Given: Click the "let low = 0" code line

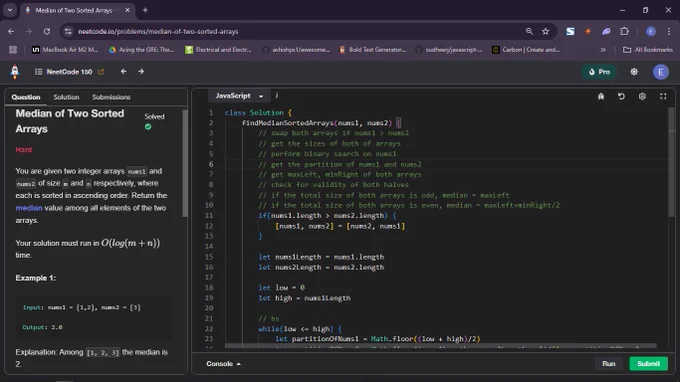Looking at the screenshot, I should click(281, 287).
